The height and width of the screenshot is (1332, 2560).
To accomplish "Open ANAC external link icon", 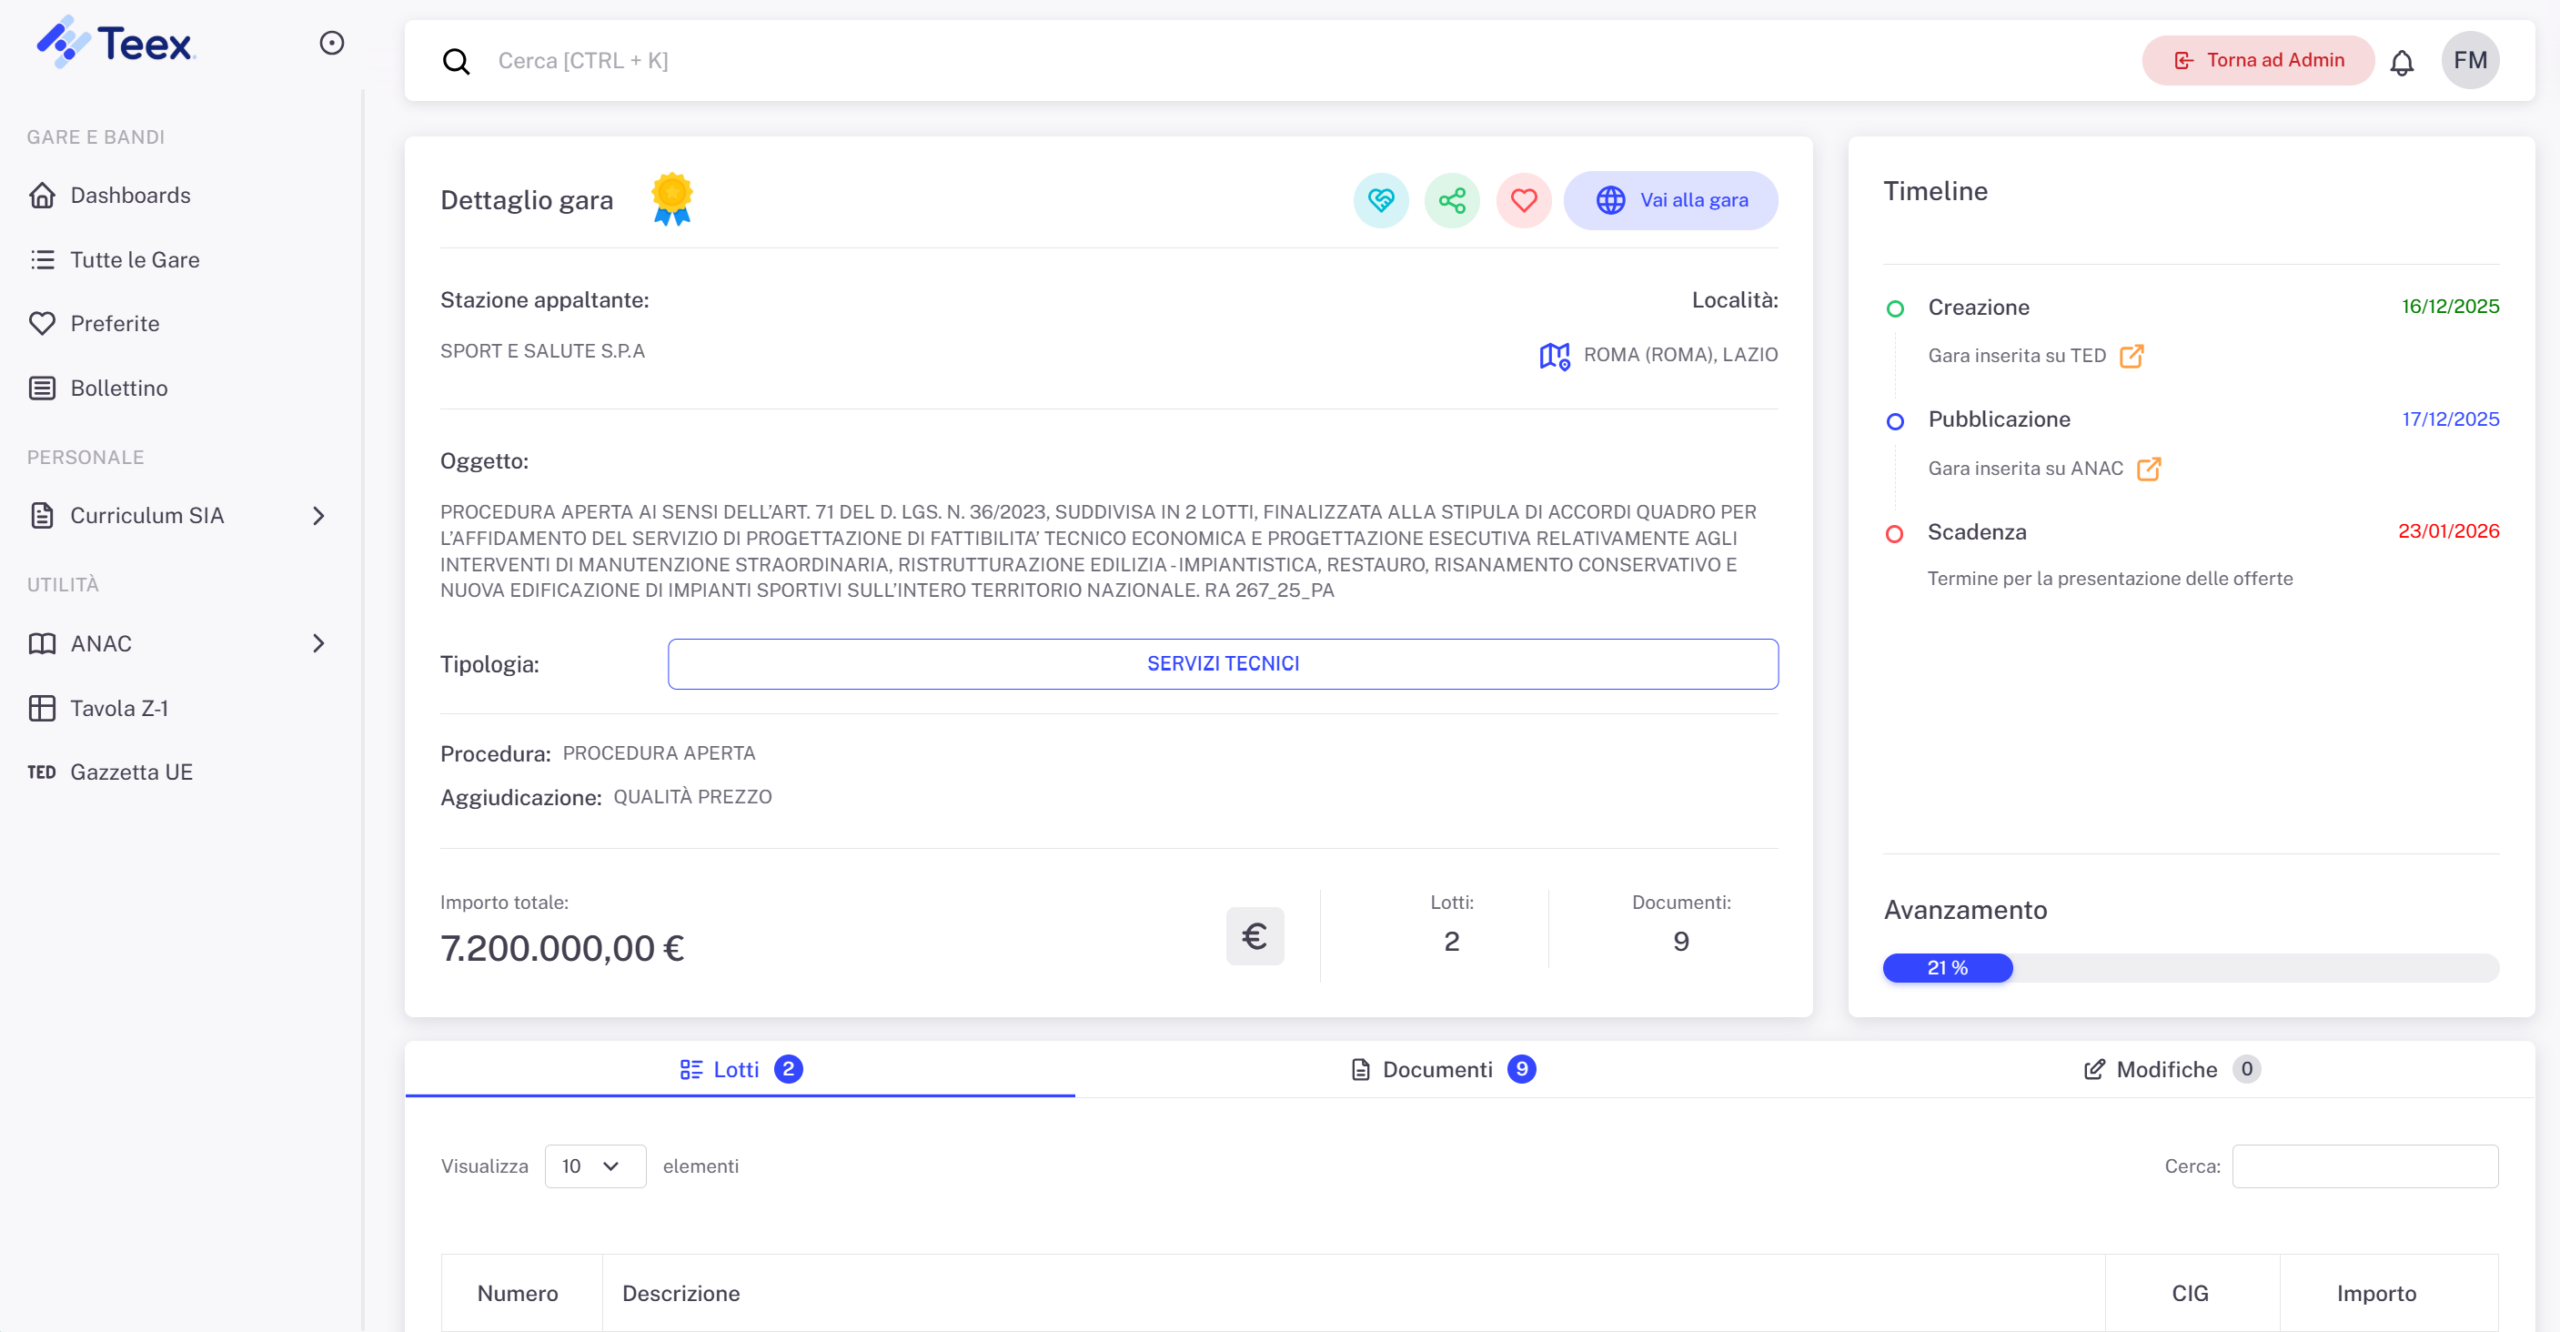I will click(2148, 469).
